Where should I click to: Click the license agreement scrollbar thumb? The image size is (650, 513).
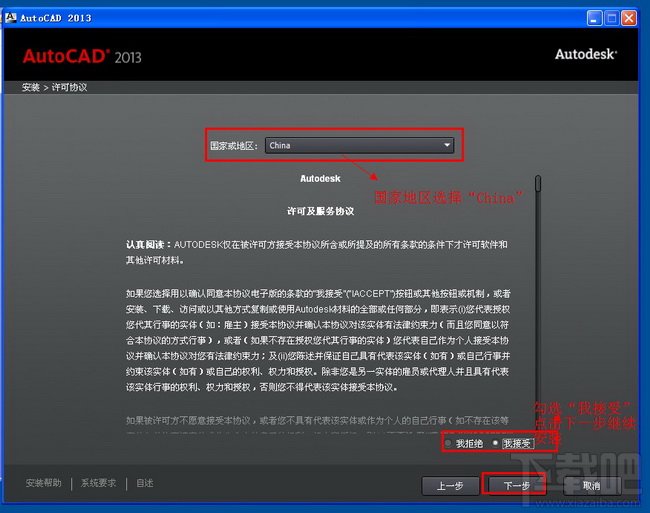click(x=538, y=184)
